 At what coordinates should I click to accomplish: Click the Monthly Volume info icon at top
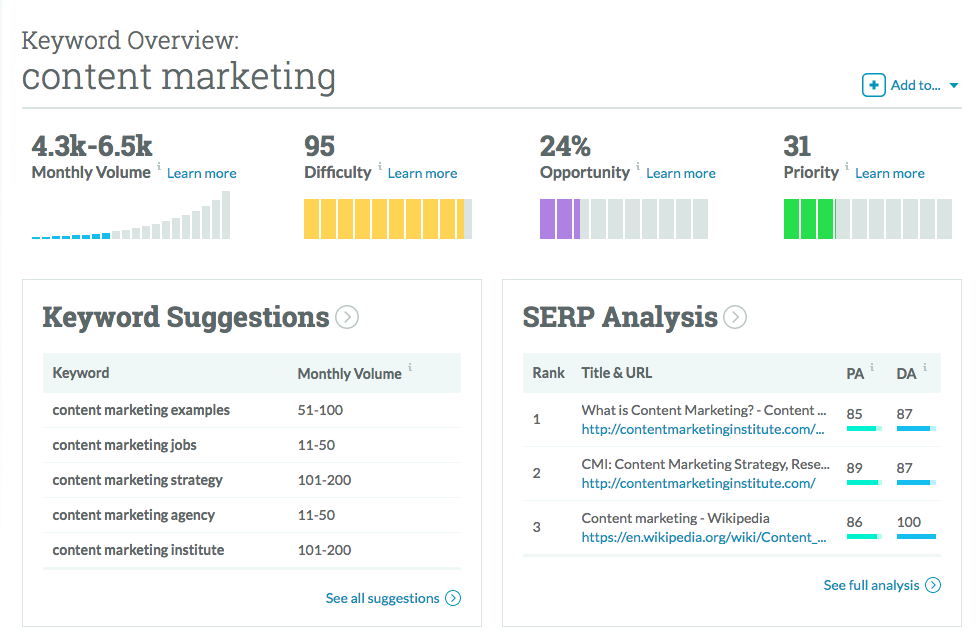159,166
